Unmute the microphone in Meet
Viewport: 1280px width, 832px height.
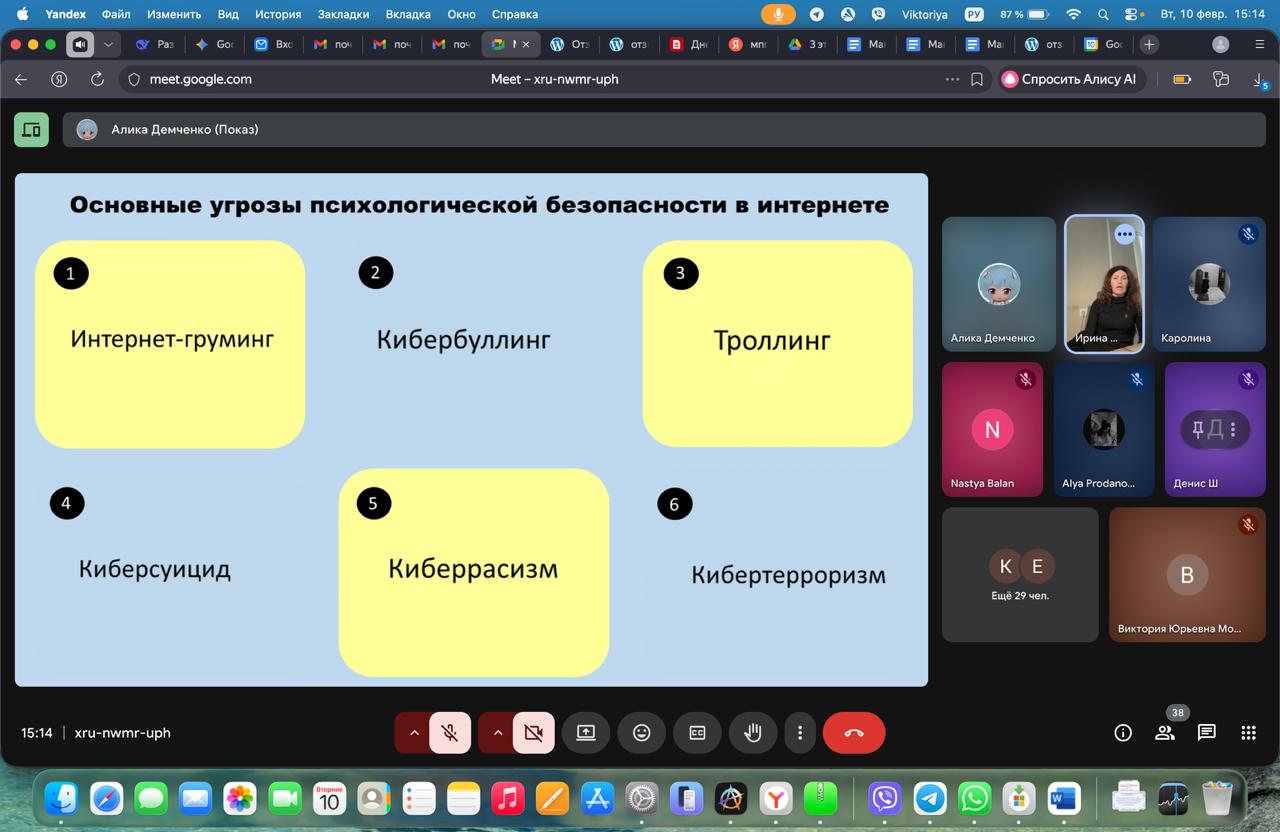450,733
